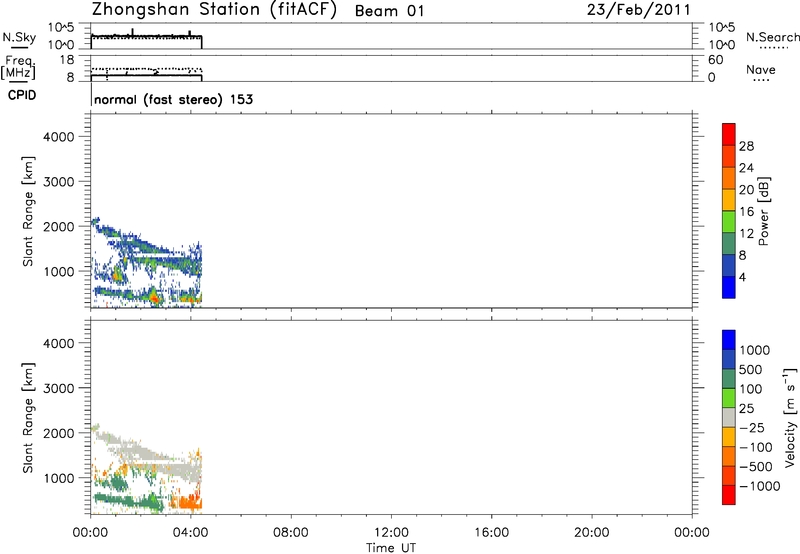Click the "12" power colorbar label

pyautogui.click(x=746, y=234)
